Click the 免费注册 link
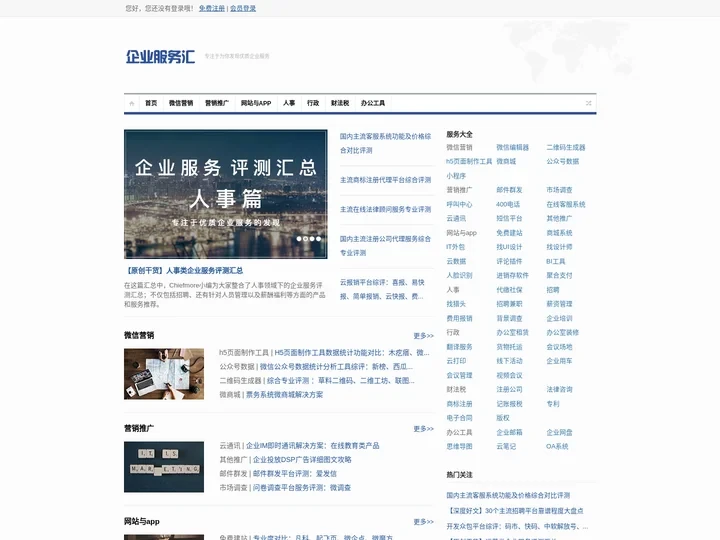This screenshot has height=540, width=720. [212, 8]
